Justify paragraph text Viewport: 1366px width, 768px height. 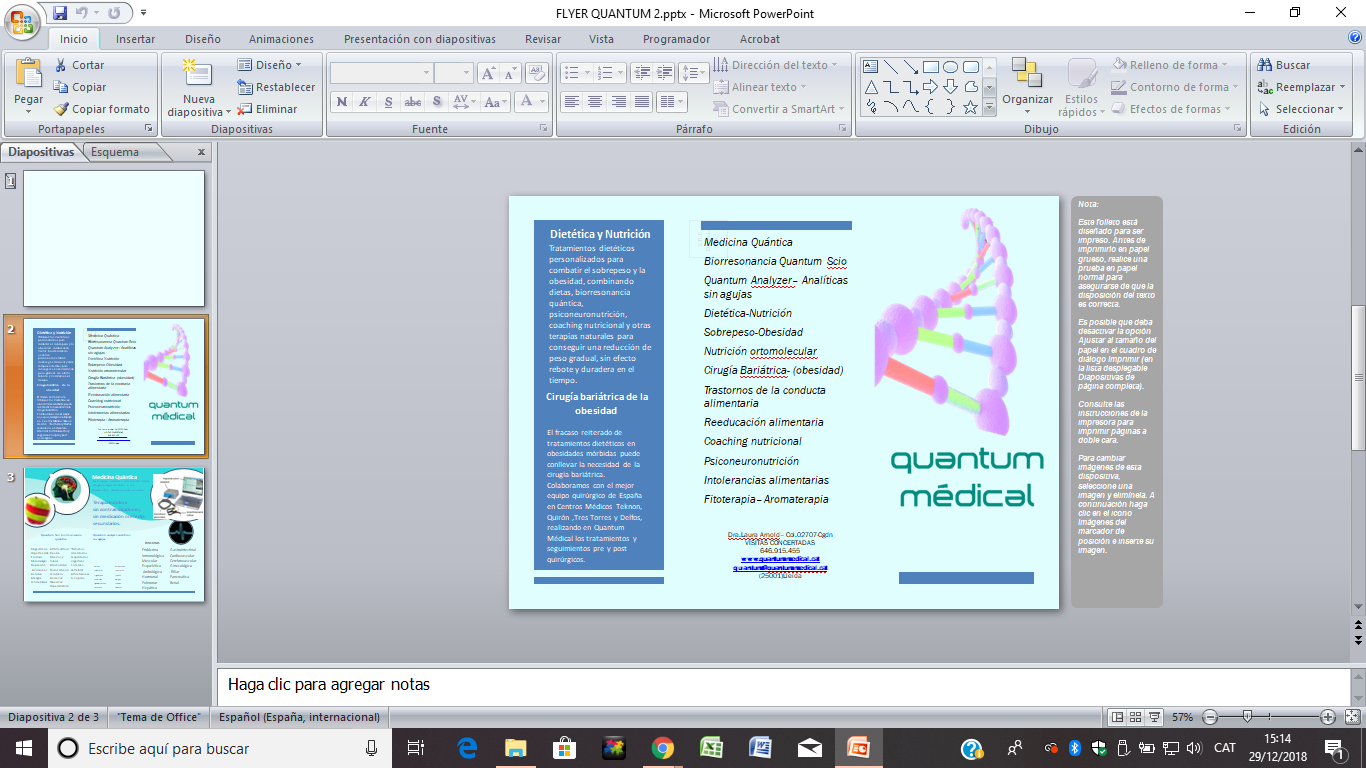tap(642, 102)
